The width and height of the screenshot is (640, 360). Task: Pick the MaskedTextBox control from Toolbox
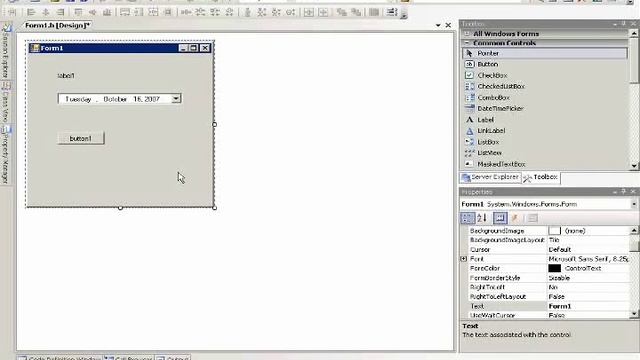pyautogui.click(x=545, y=164)
